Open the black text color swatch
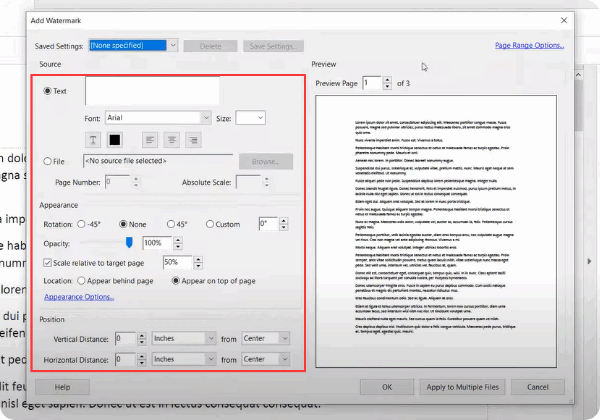Screen dimensions: 600x420 tap(115, 140)
